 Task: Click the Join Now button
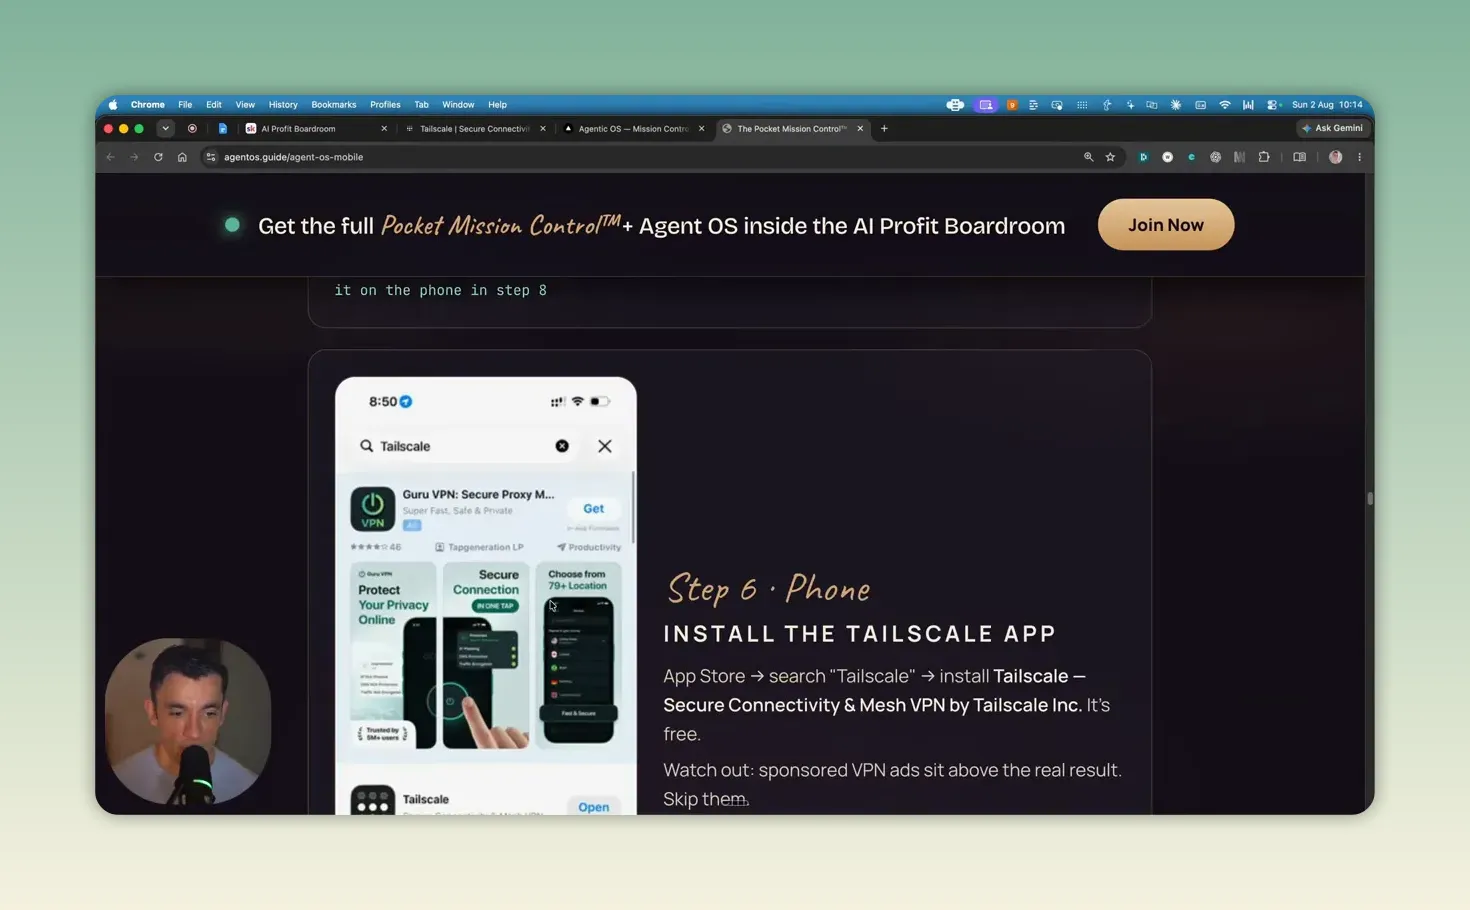pyautogui.click(x=1165, y=225)
